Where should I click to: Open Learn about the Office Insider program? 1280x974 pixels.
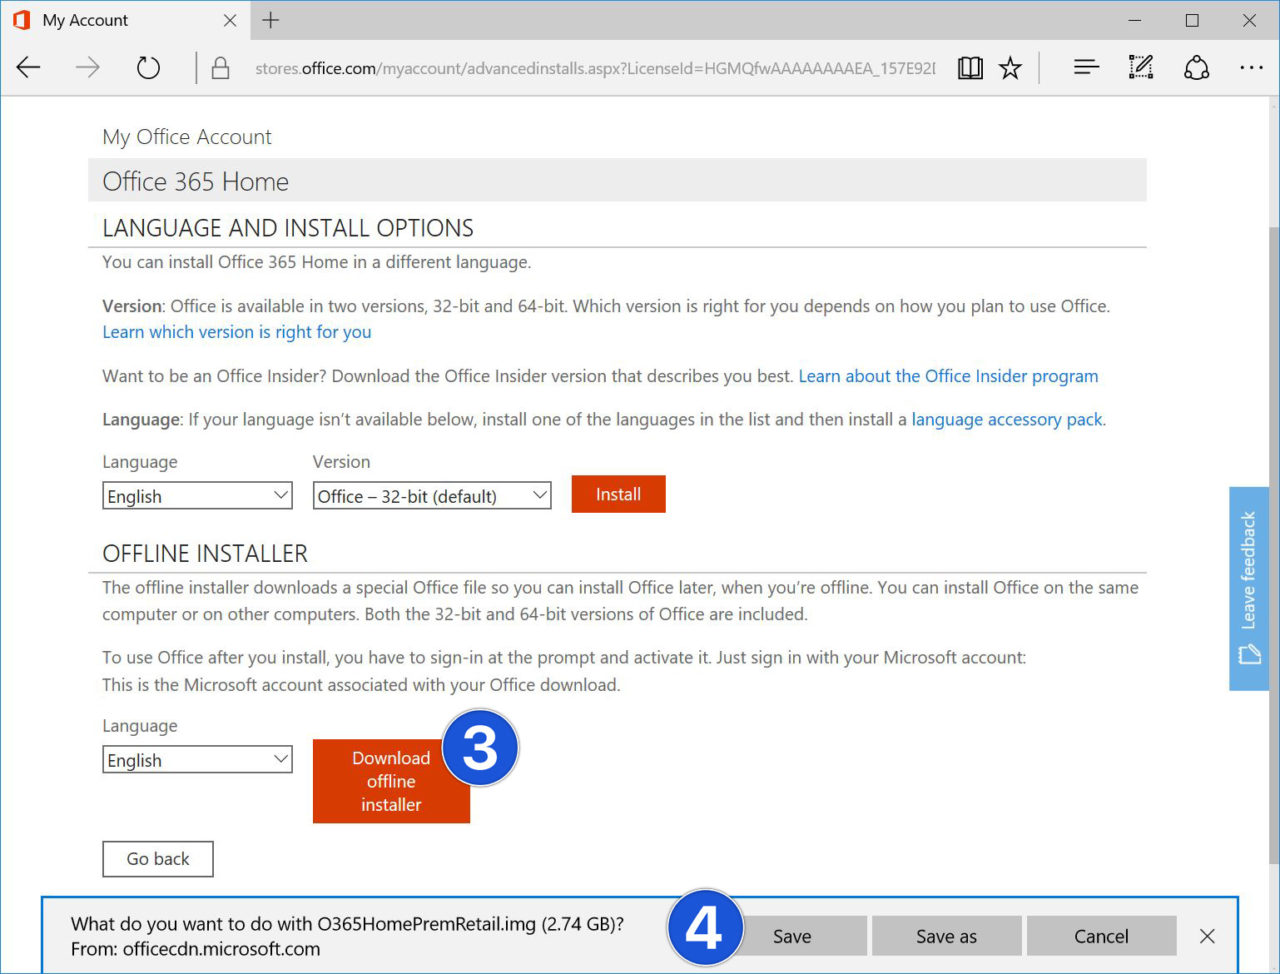coord(948,376)
